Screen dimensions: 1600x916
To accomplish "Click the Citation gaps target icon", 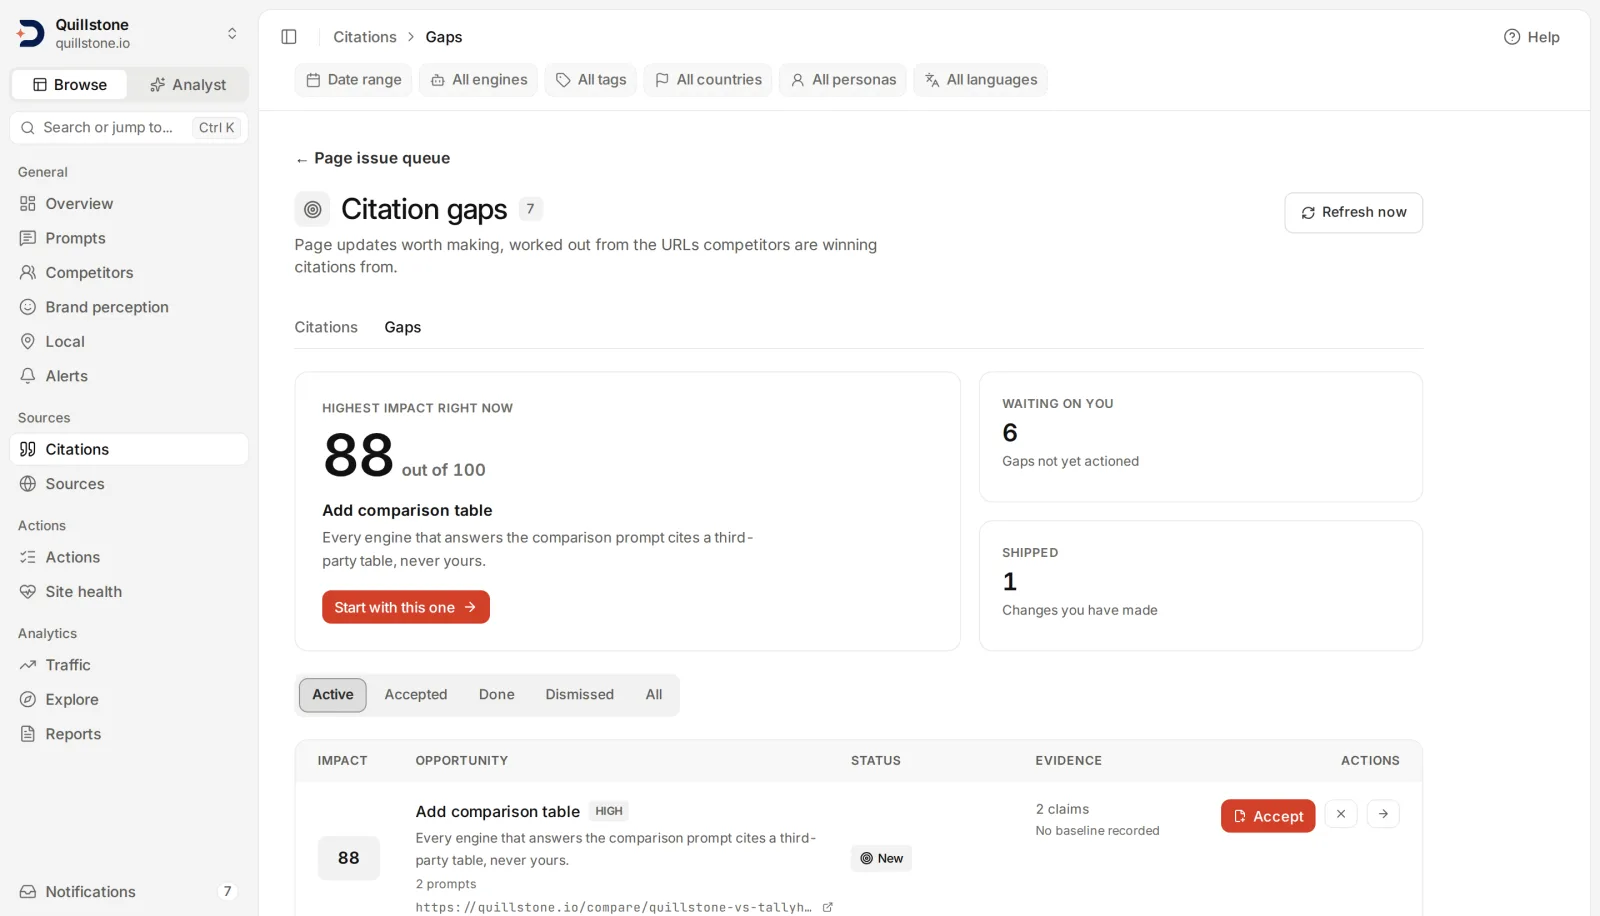I will tap(312, 209).
